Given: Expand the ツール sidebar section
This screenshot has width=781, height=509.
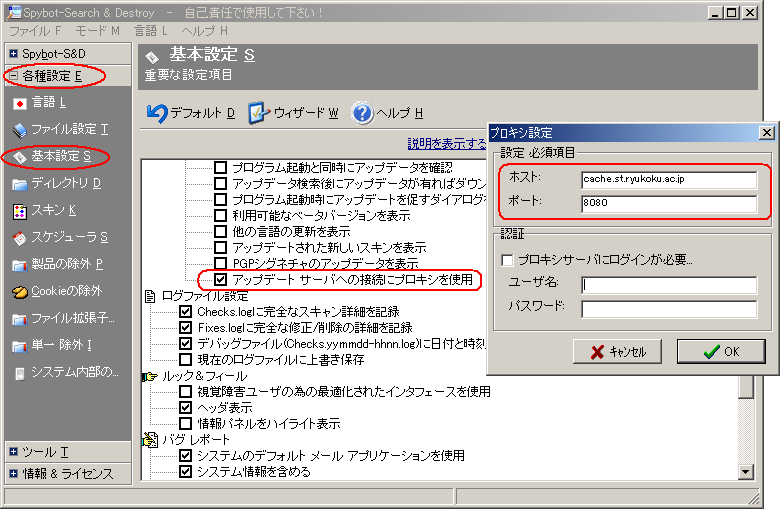Looking at the screenshot, I should (x=13, y=452).
